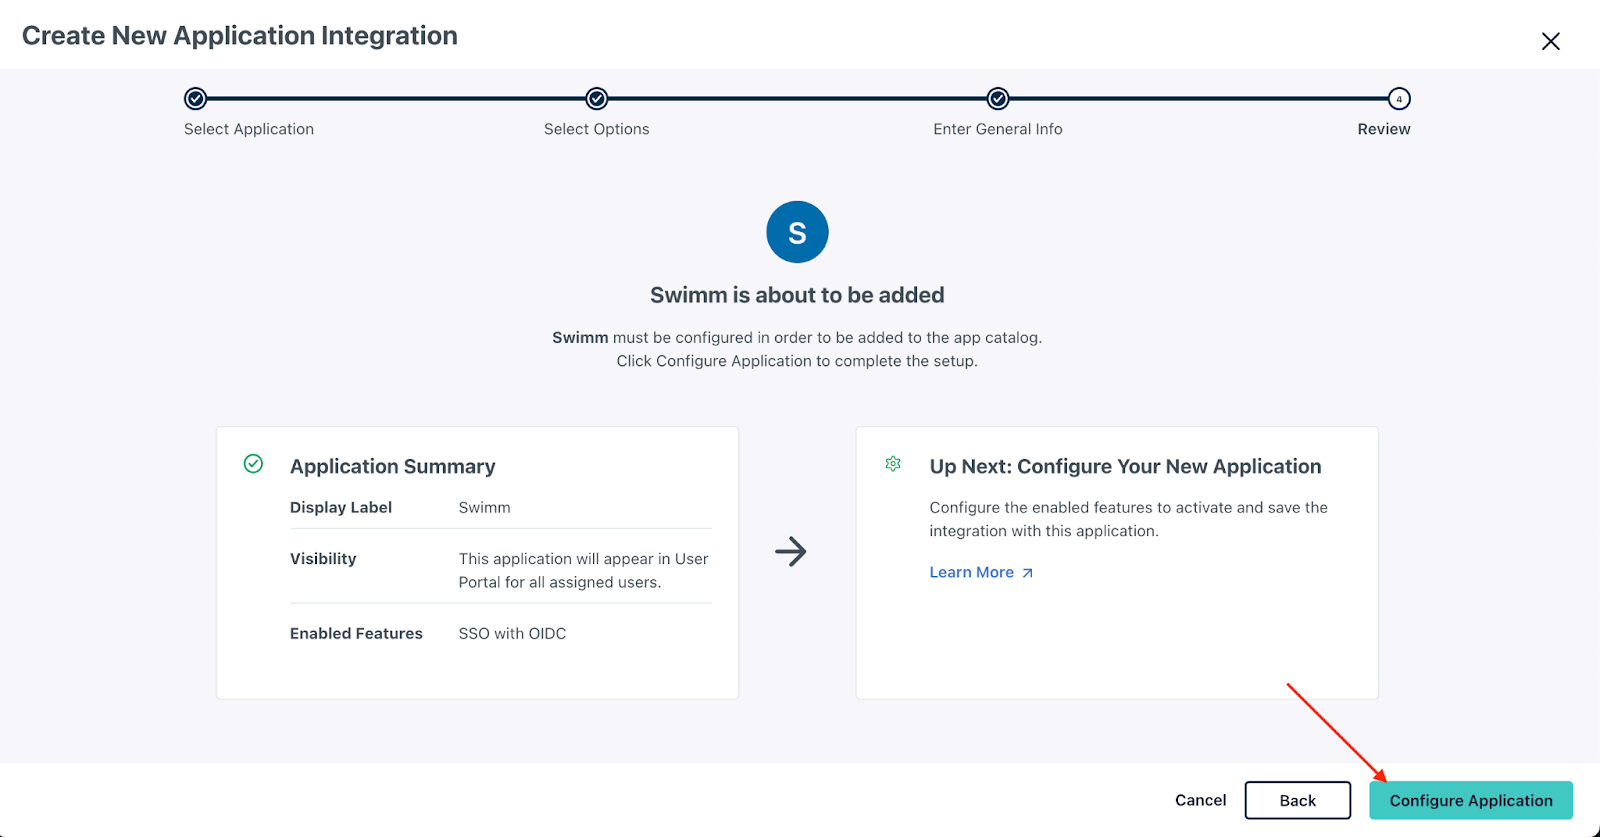This screenshot has height=837, width=1600.
Task: Click the Display Label field name
Action: click(341, 507)
